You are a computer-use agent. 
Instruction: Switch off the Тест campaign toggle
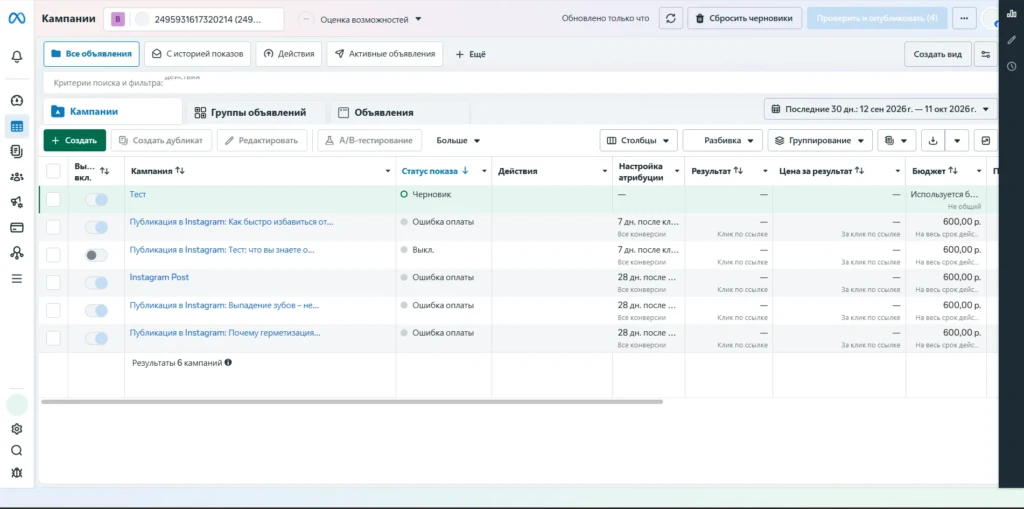coord(97,199)
